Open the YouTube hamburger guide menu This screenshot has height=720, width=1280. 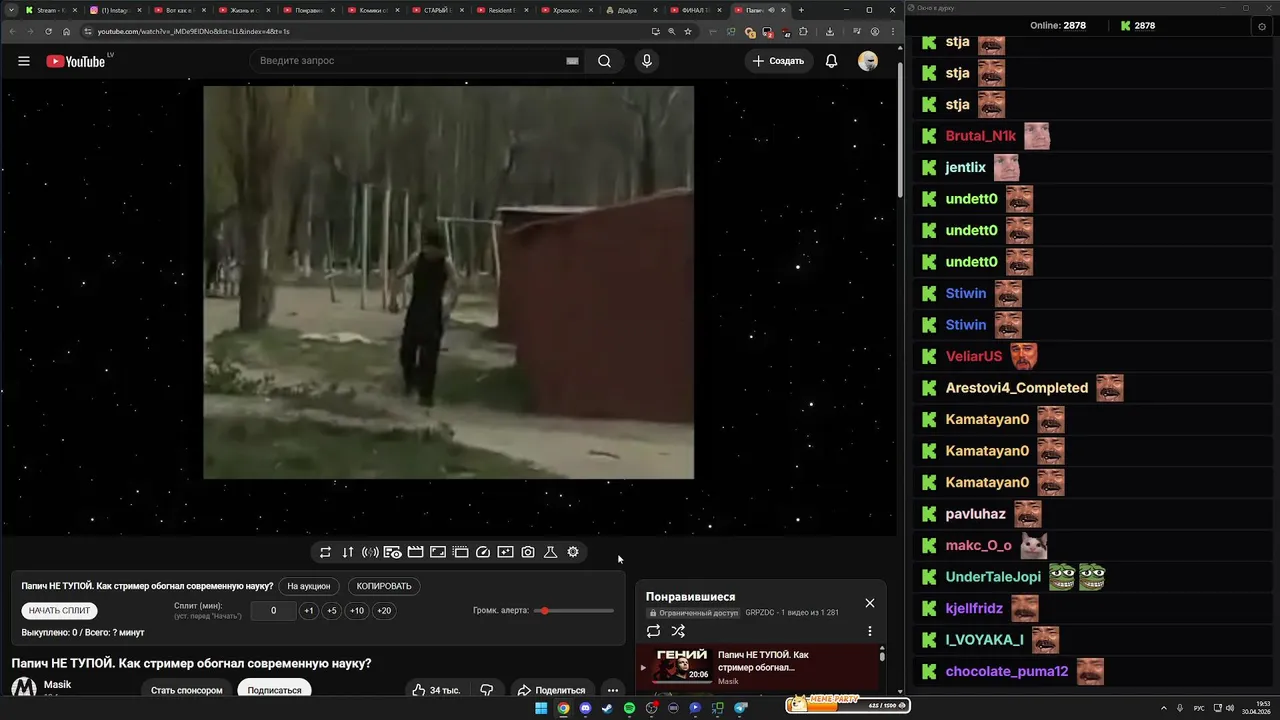pyautogui.click(x=23, y=61)
